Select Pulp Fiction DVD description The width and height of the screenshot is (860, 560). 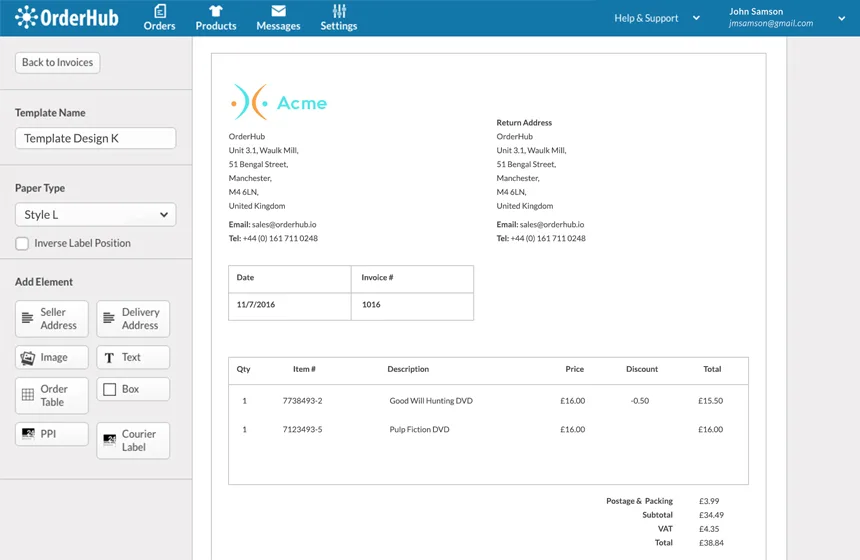pyautogui.click(x=419, y=429)
